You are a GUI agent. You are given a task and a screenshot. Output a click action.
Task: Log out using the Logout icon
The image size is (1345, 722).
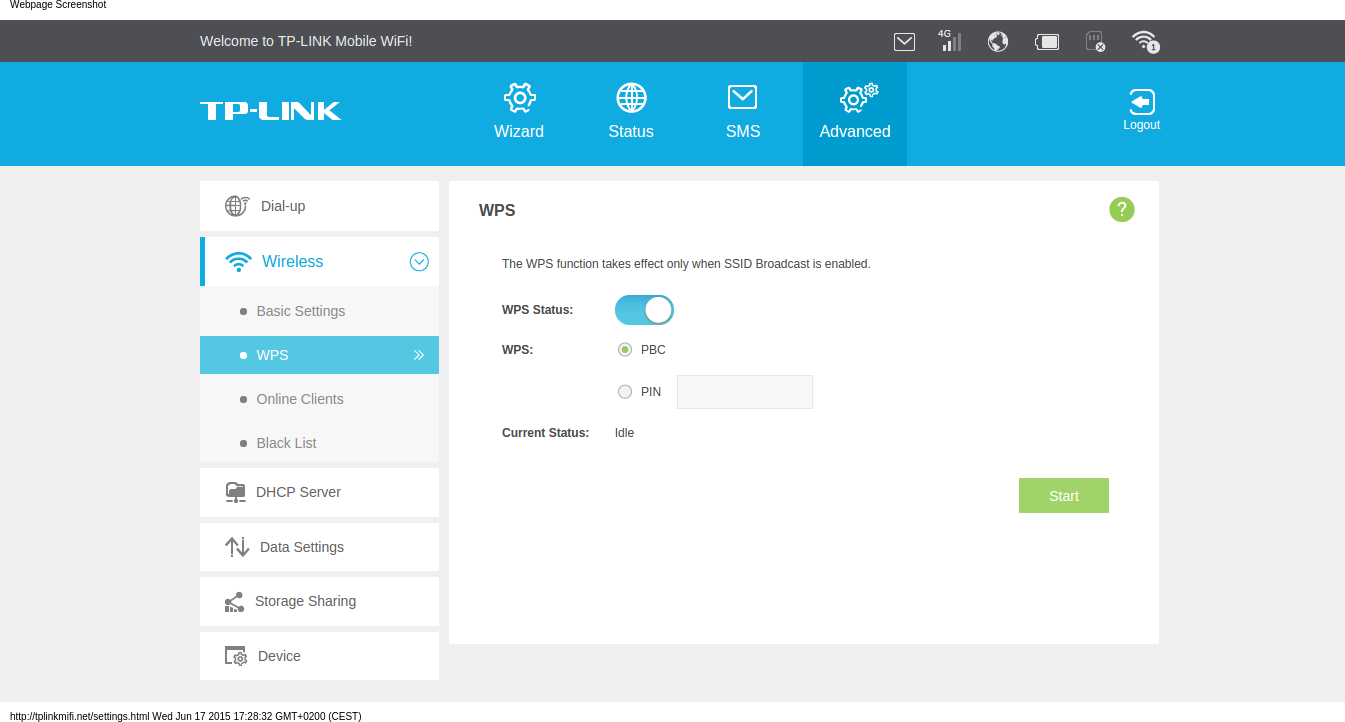pyautogui.click(x=1141, y=110)
